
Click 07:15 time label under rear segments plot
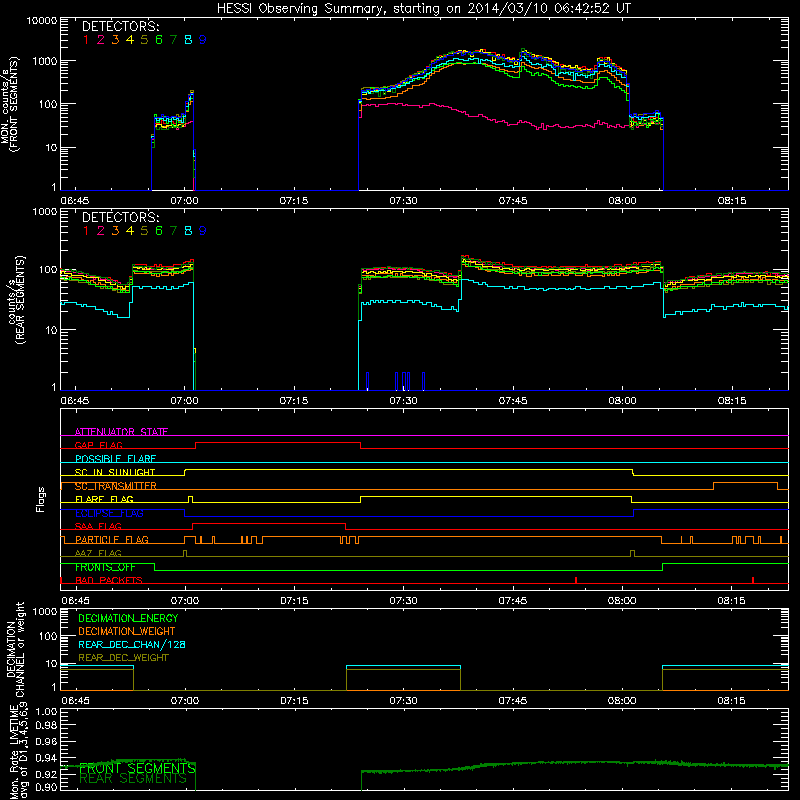click(293, 401)
